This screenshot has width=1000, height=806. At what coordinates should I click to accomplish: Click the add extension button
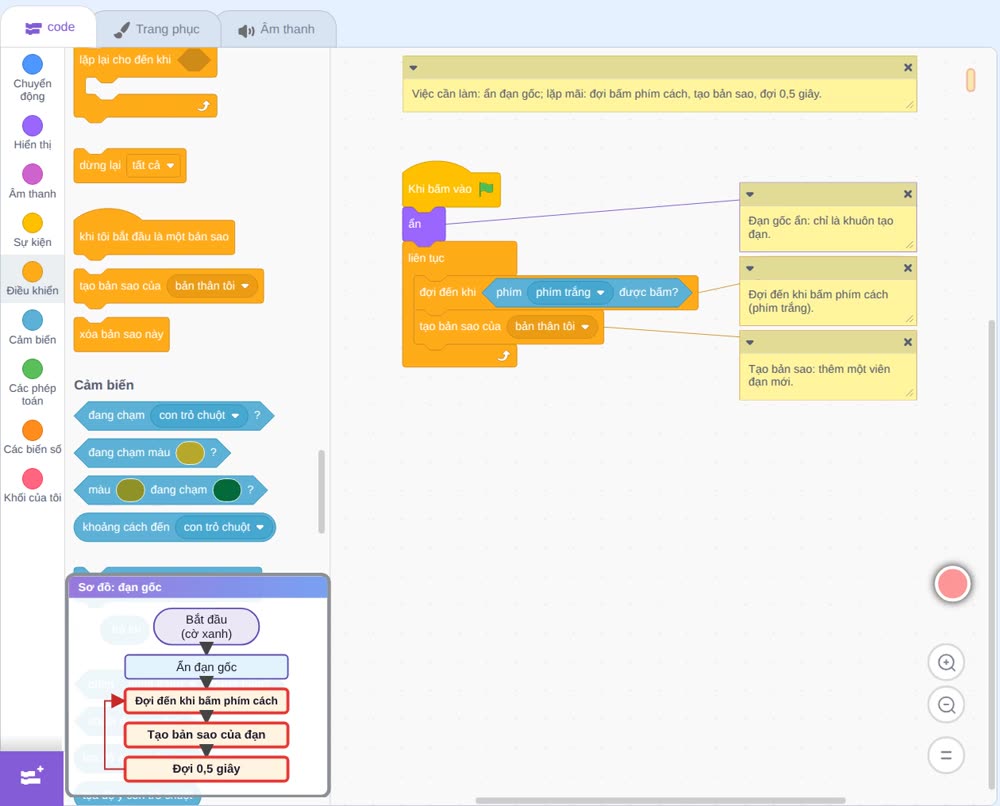(x=32, y=777)
